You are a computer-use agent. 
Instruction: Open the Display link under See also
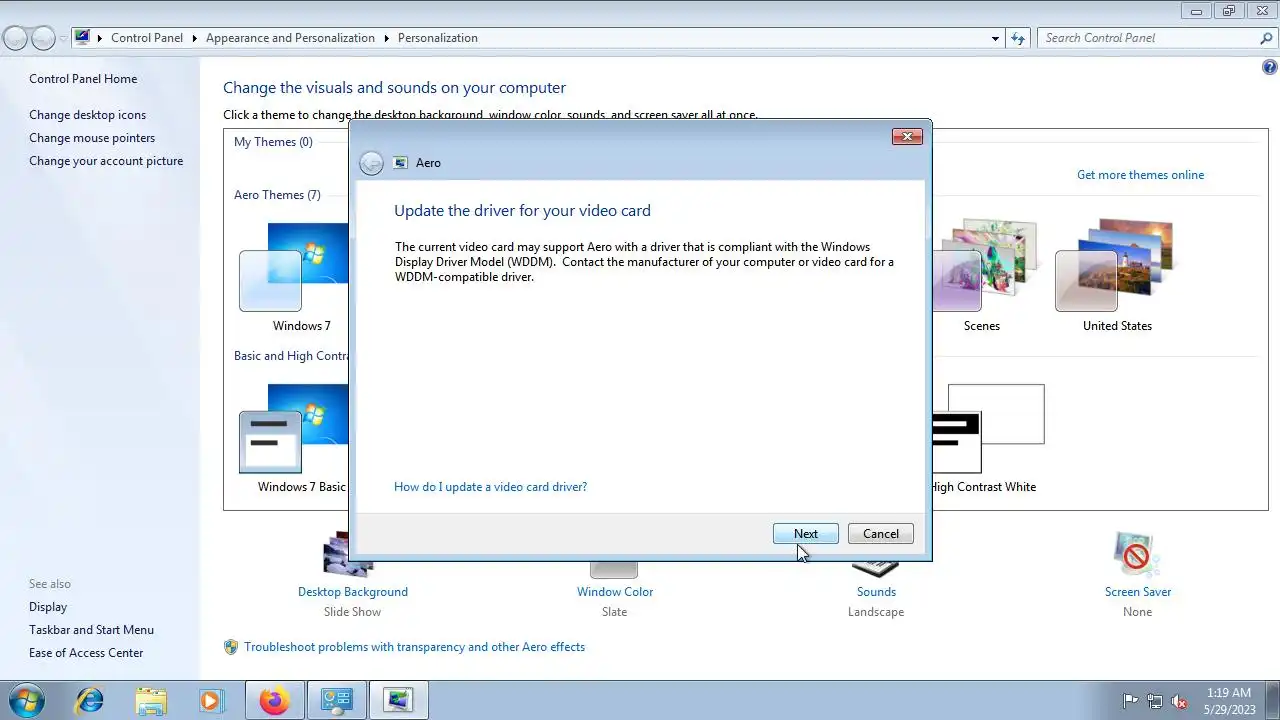click(x=48, y=607)
